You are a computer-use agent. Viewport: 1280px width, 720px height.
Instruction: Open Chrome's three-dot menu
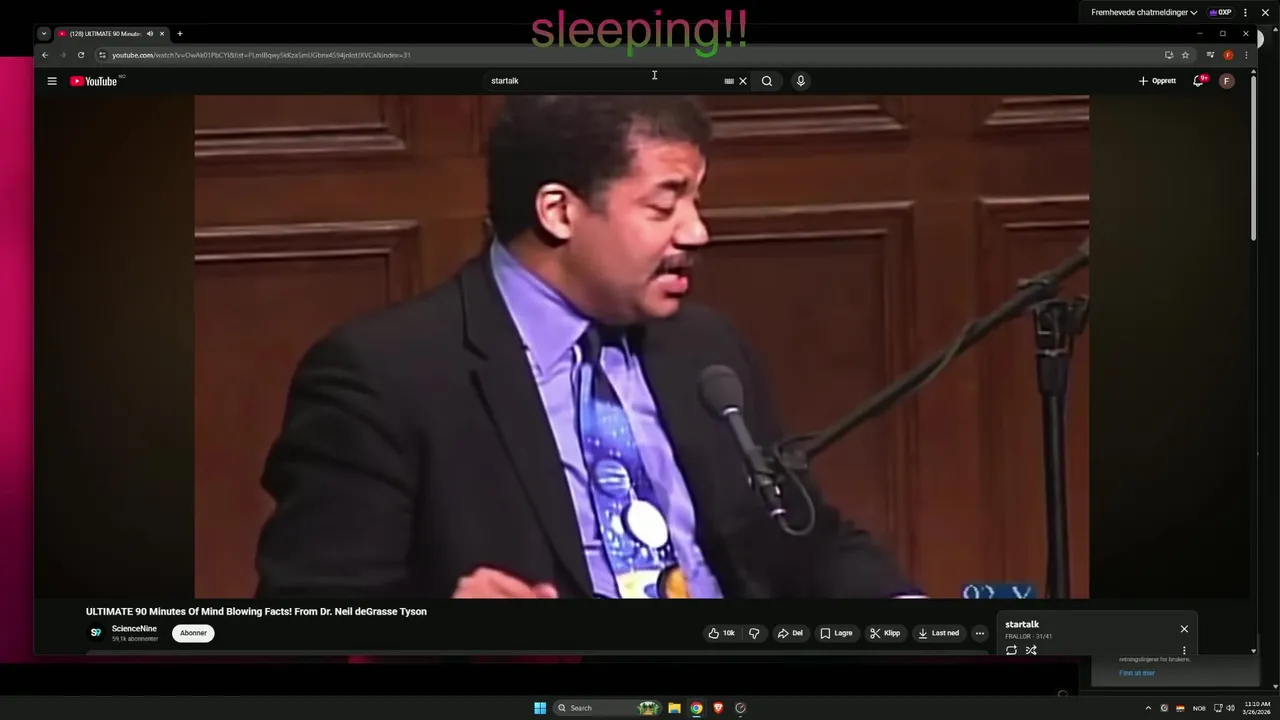[x=1246, y=55]
